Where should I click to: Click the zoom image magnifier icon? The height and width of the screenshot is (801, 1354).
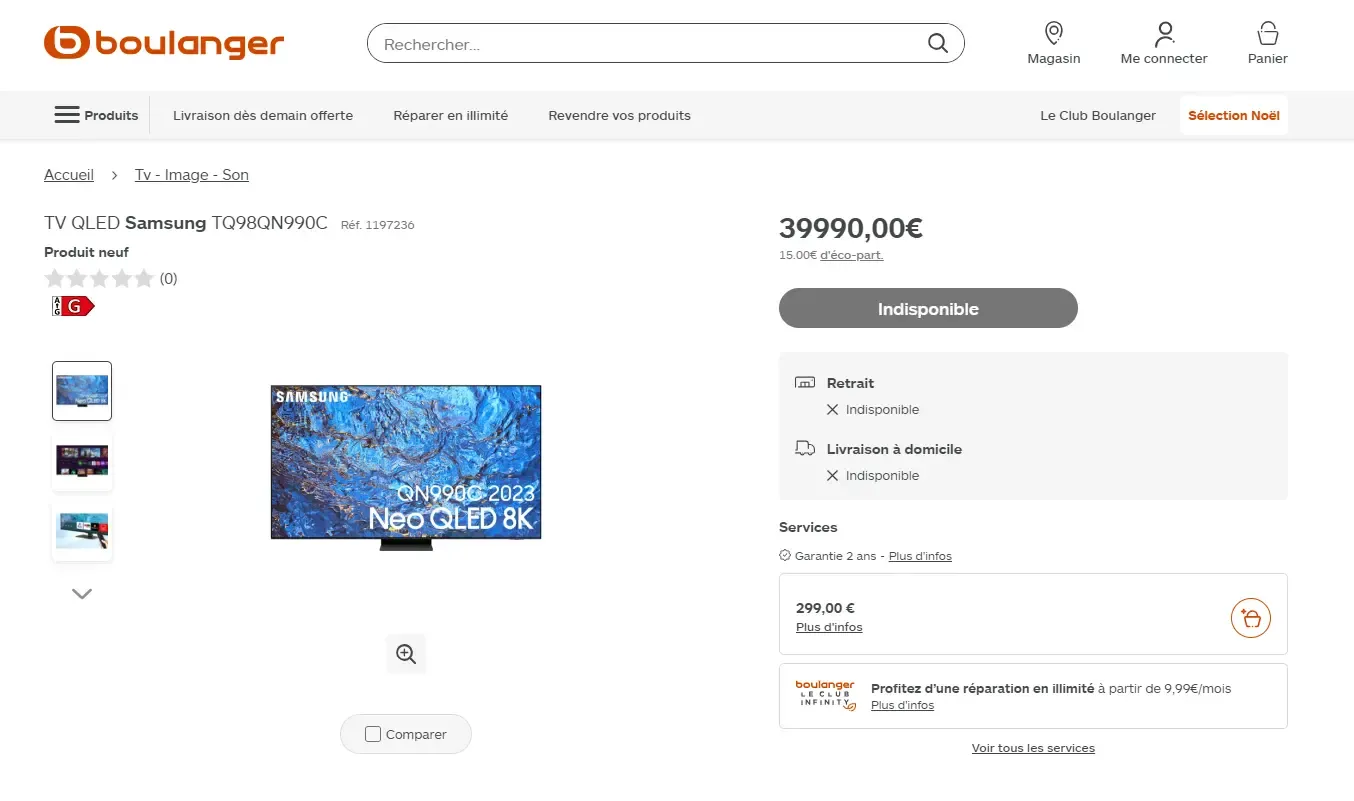pos(406,654)
